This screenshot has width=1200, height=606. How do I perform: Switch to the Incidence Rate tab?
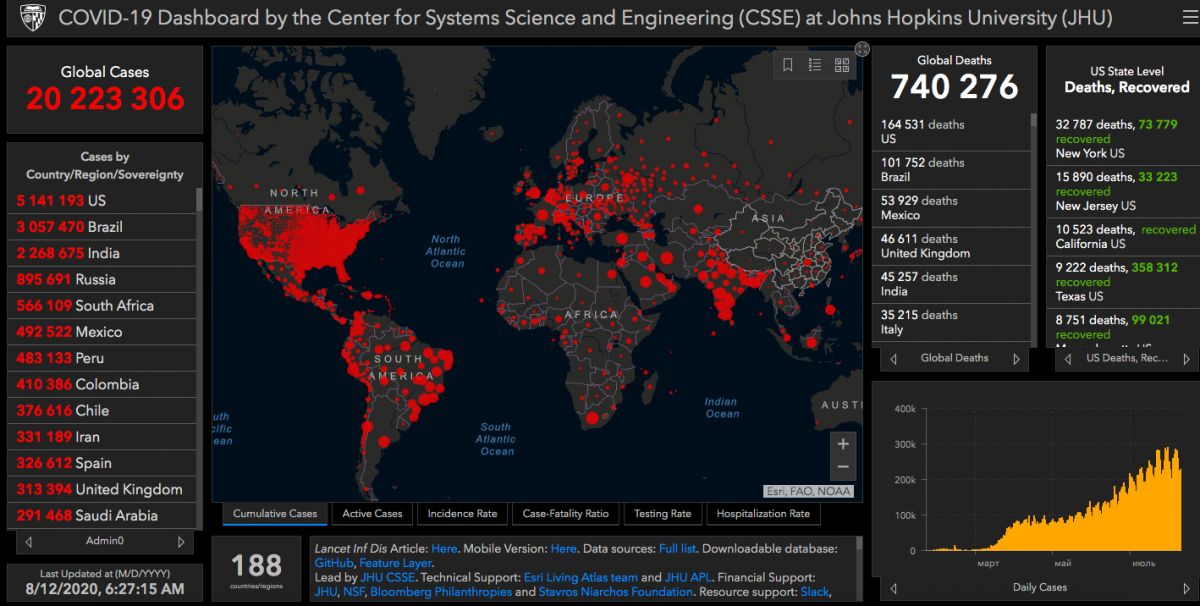pos(462,514)
